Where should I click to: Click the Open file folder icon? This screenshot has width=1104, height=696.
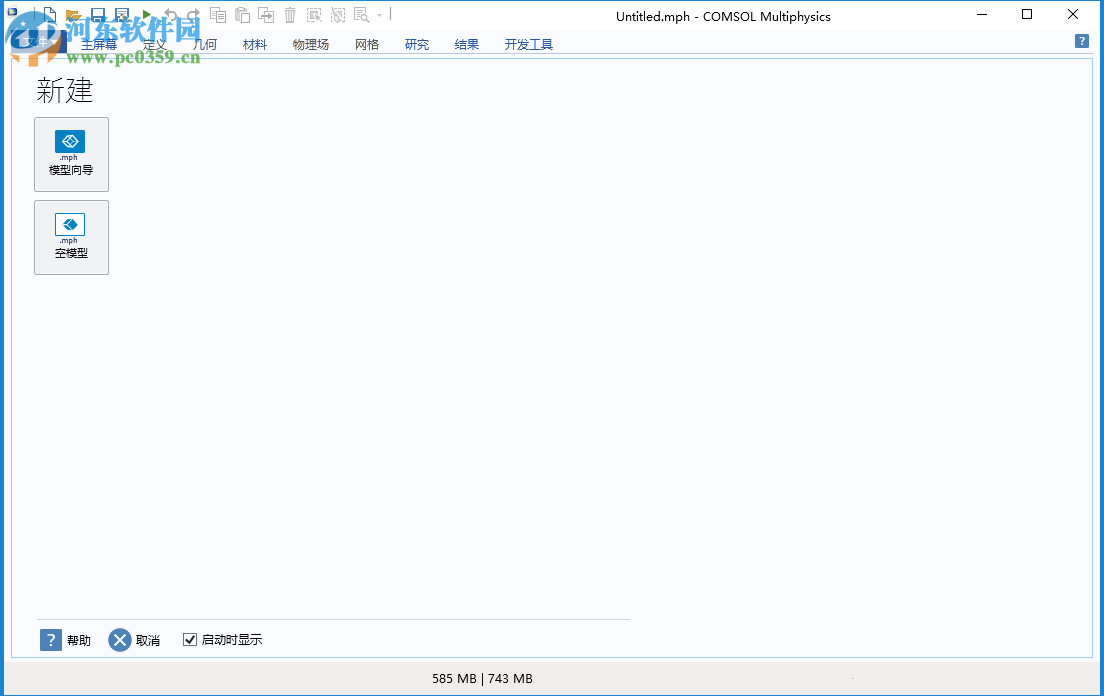72,15
